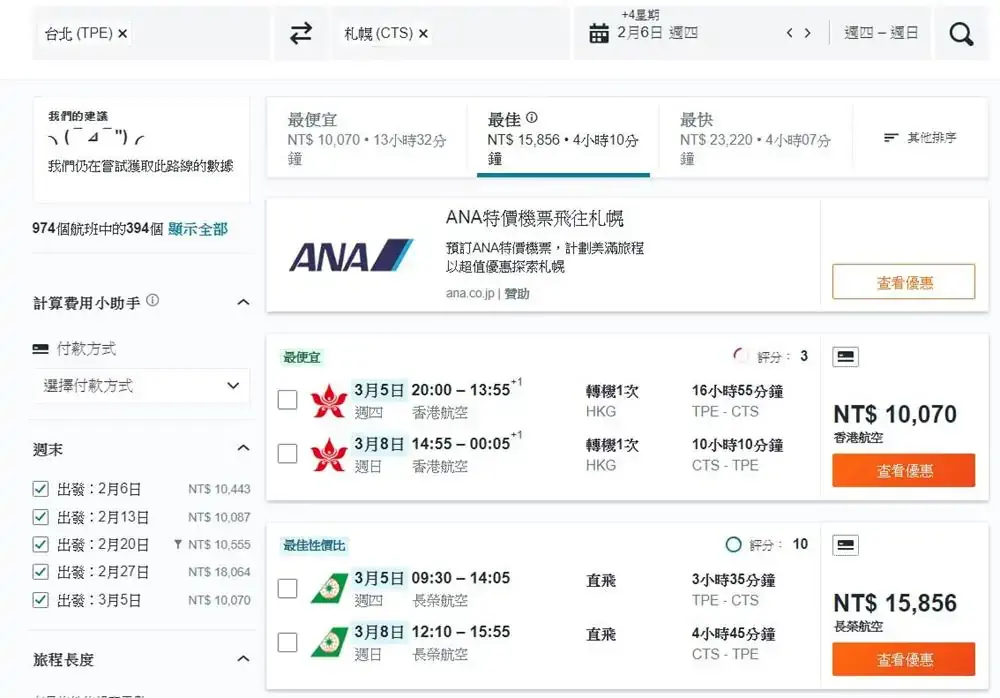Click the 2月6日 週四 date field

coord(657,33)
